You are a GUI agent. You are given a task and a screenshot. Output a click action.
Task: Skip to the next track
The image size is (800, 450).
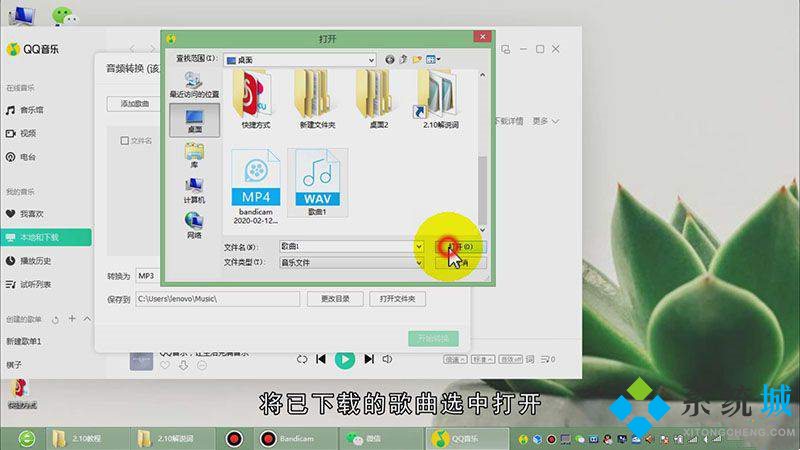369,359
